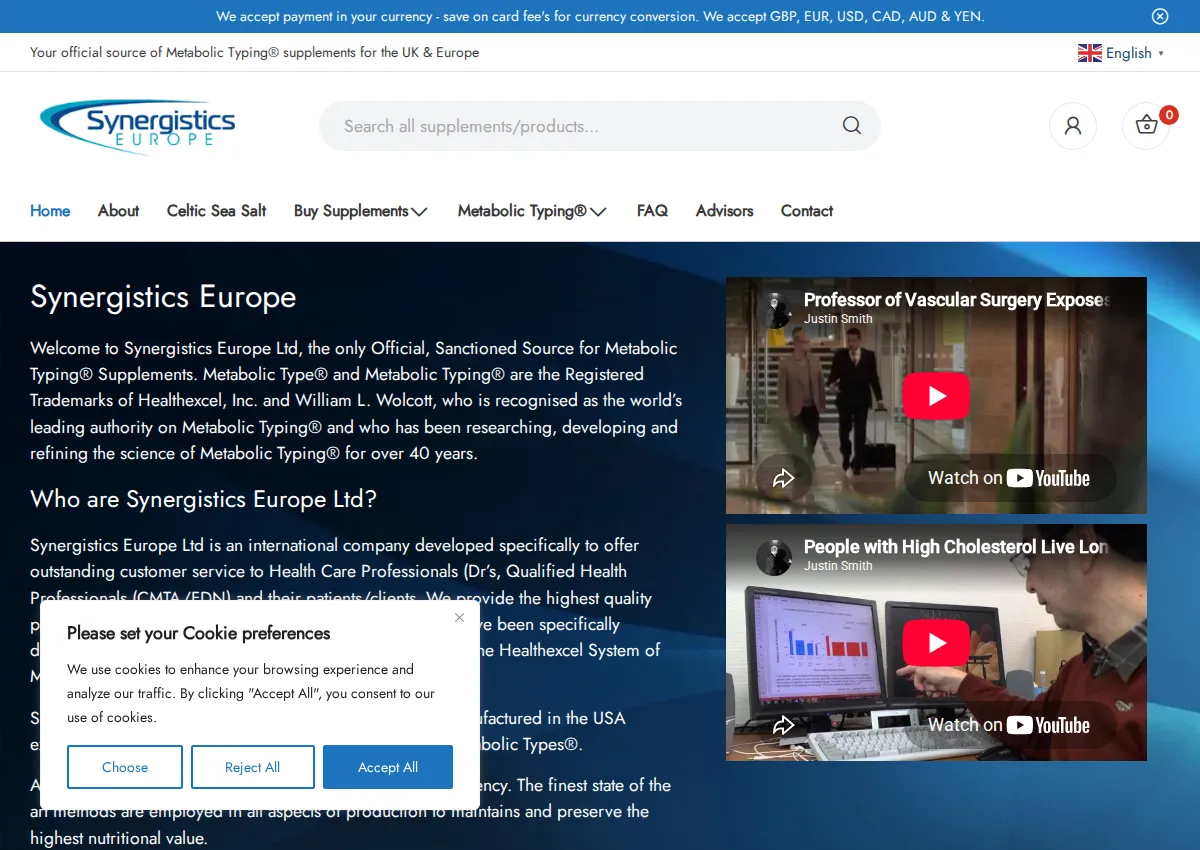Click the 'Your official source' tagline text

[254, 52]
